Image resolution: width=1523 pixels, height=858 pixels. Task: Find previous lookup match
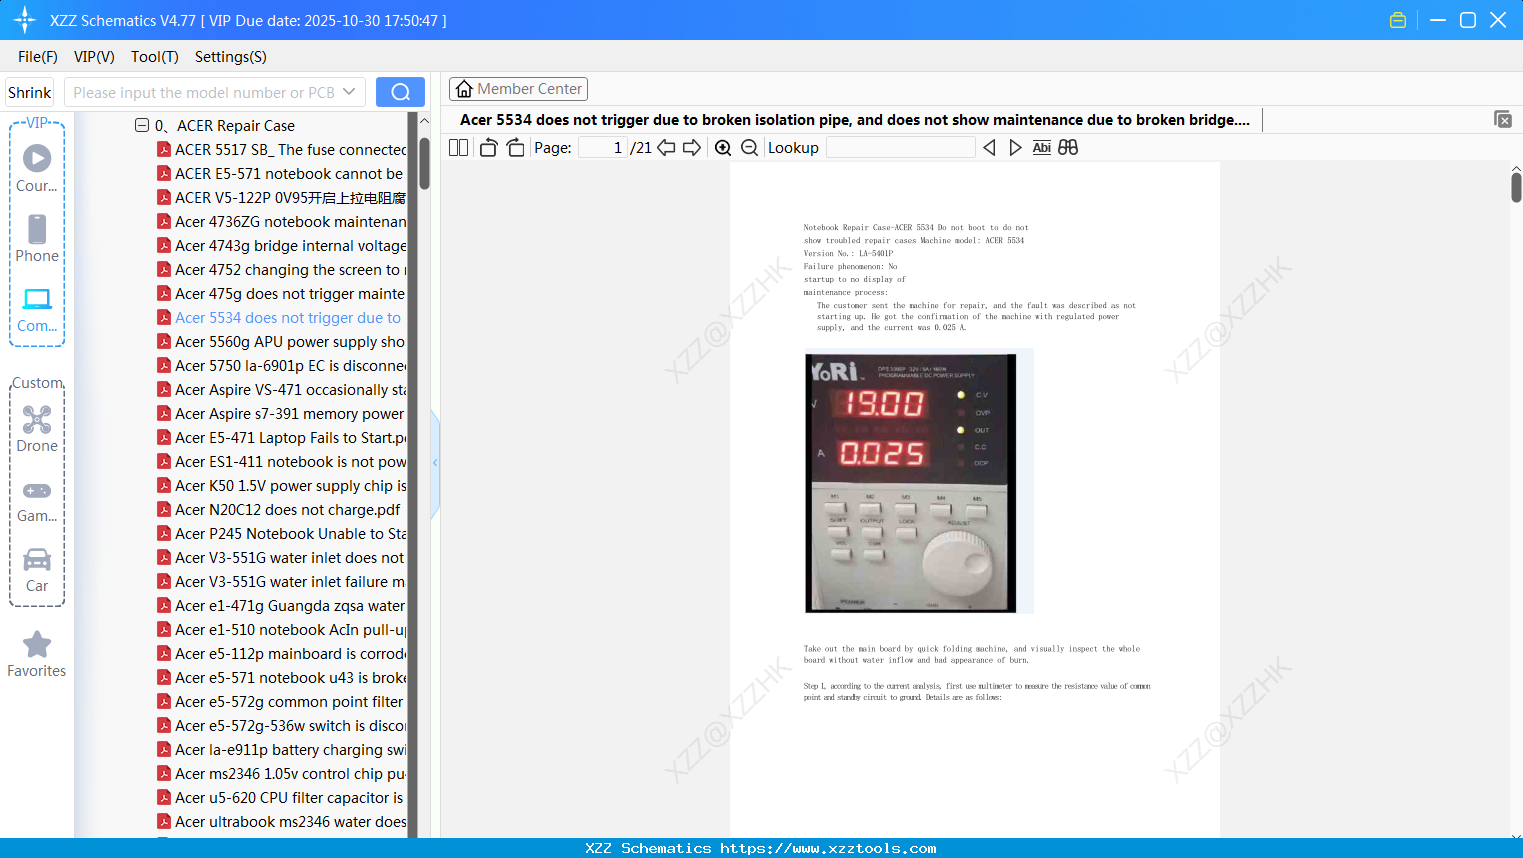coord(989,148)
